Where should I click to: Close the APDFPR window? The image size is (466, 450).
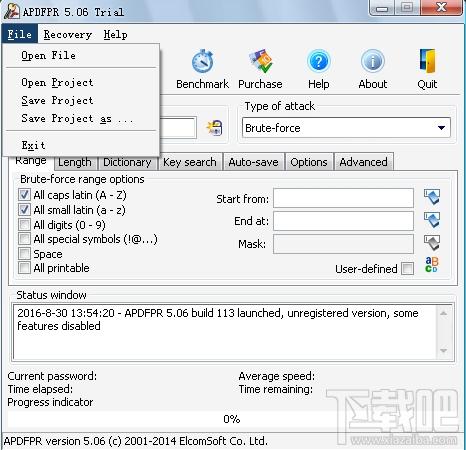442,7
